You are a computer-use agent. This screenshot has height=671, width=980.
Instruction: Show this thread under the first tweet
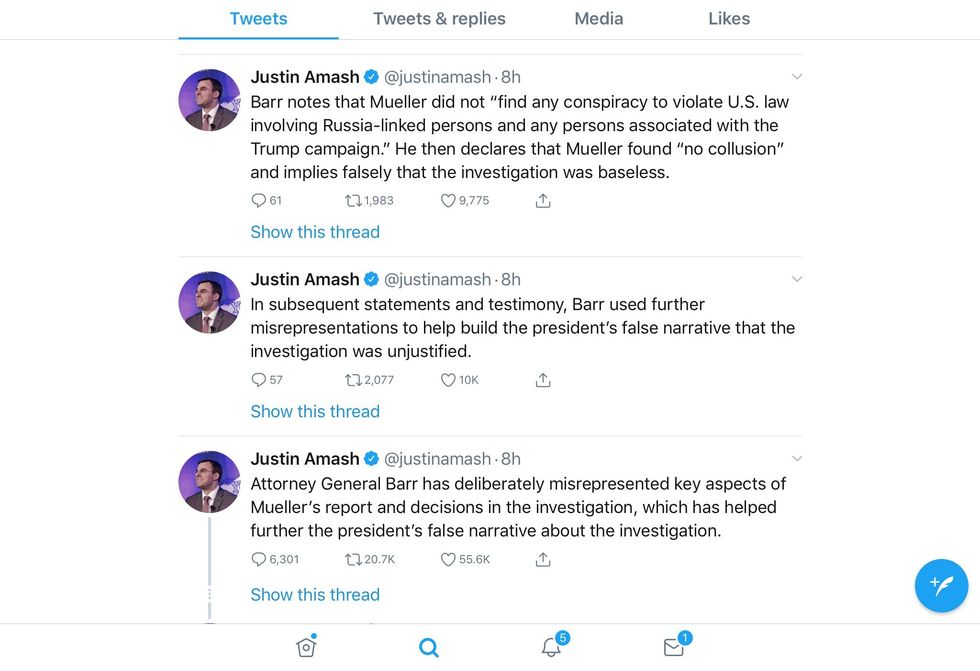click(x=315, y=232)
